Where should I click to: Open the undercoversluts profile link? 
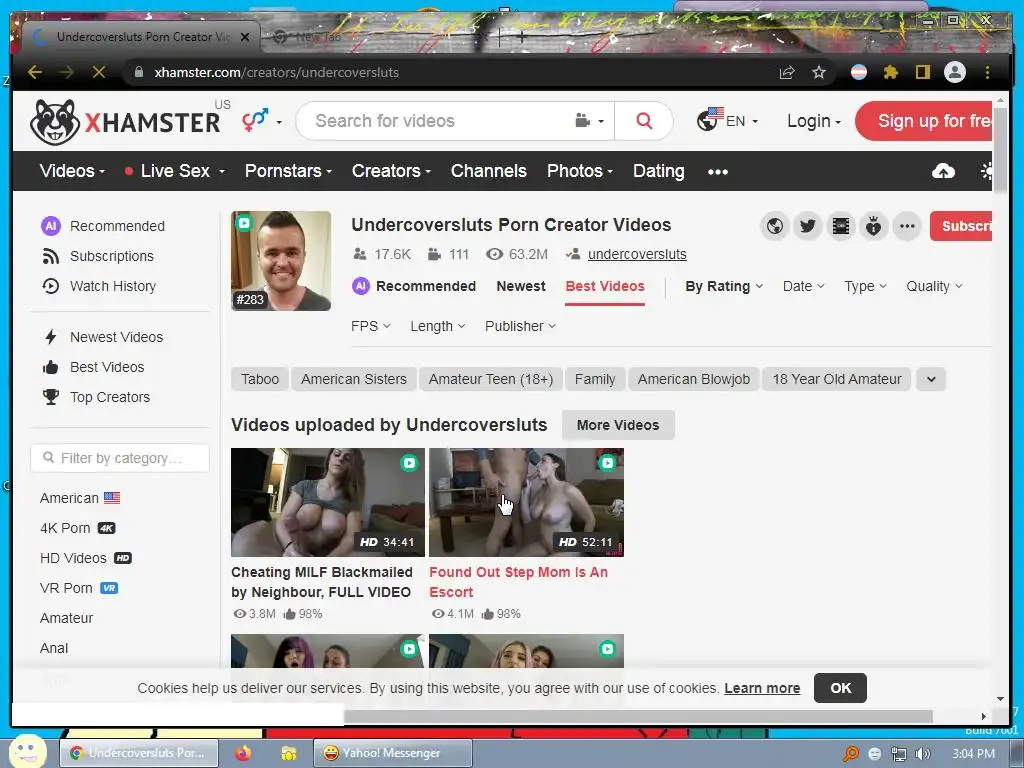click(x=637, y=254)
